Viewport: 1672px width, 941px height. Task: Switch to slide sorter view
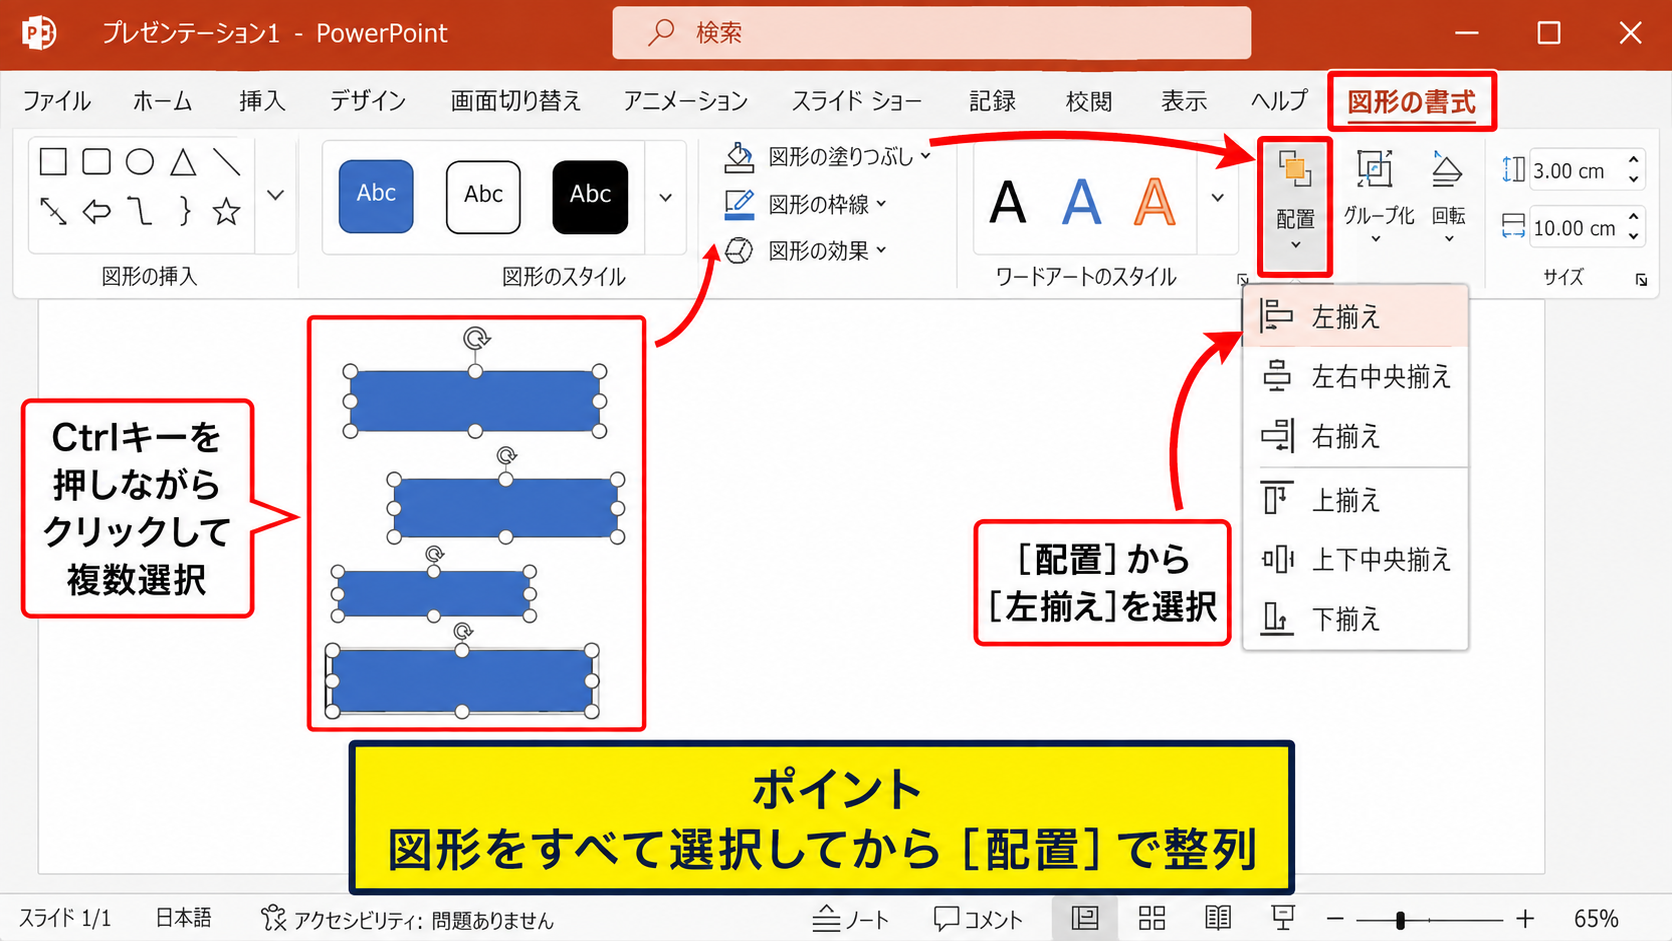pos(1152,918)
